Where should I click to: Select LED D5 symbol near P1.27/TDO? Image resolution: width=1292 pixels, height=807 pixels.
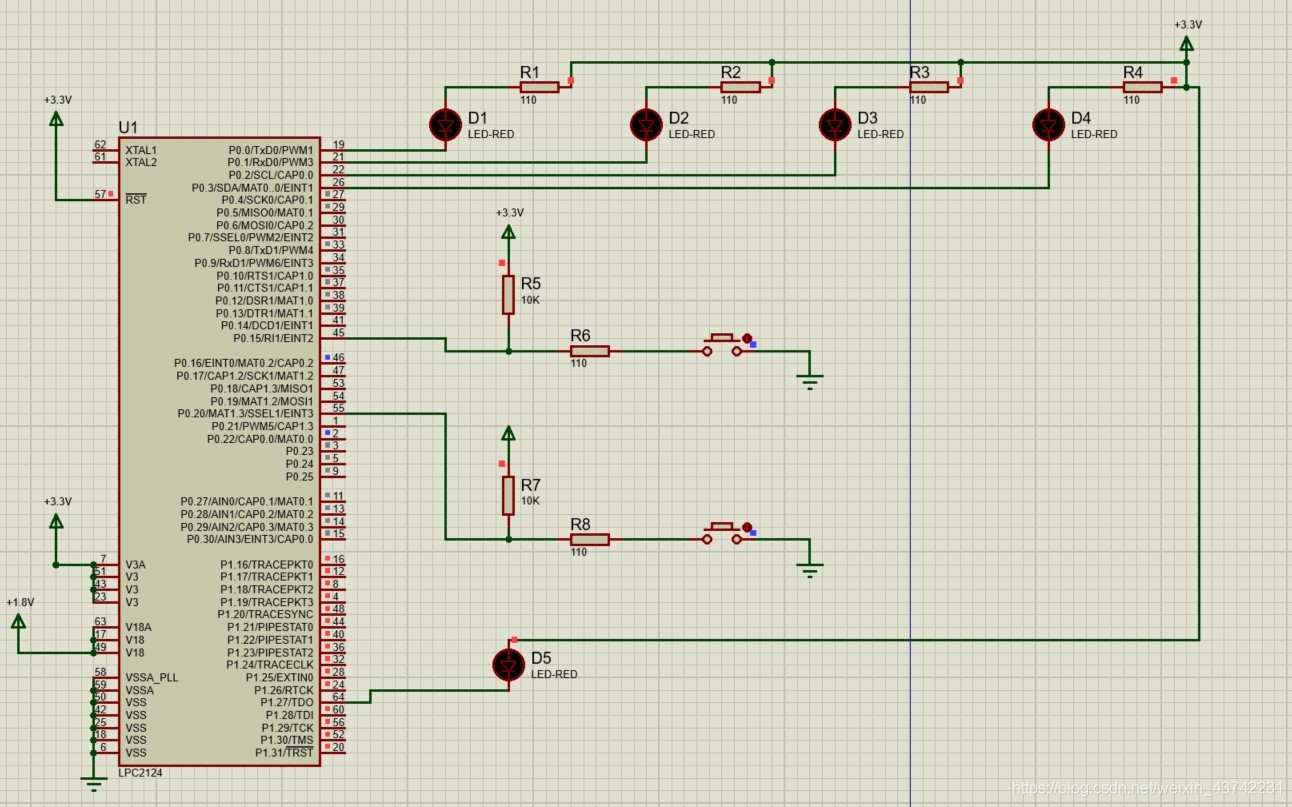(x=509, y=665)
